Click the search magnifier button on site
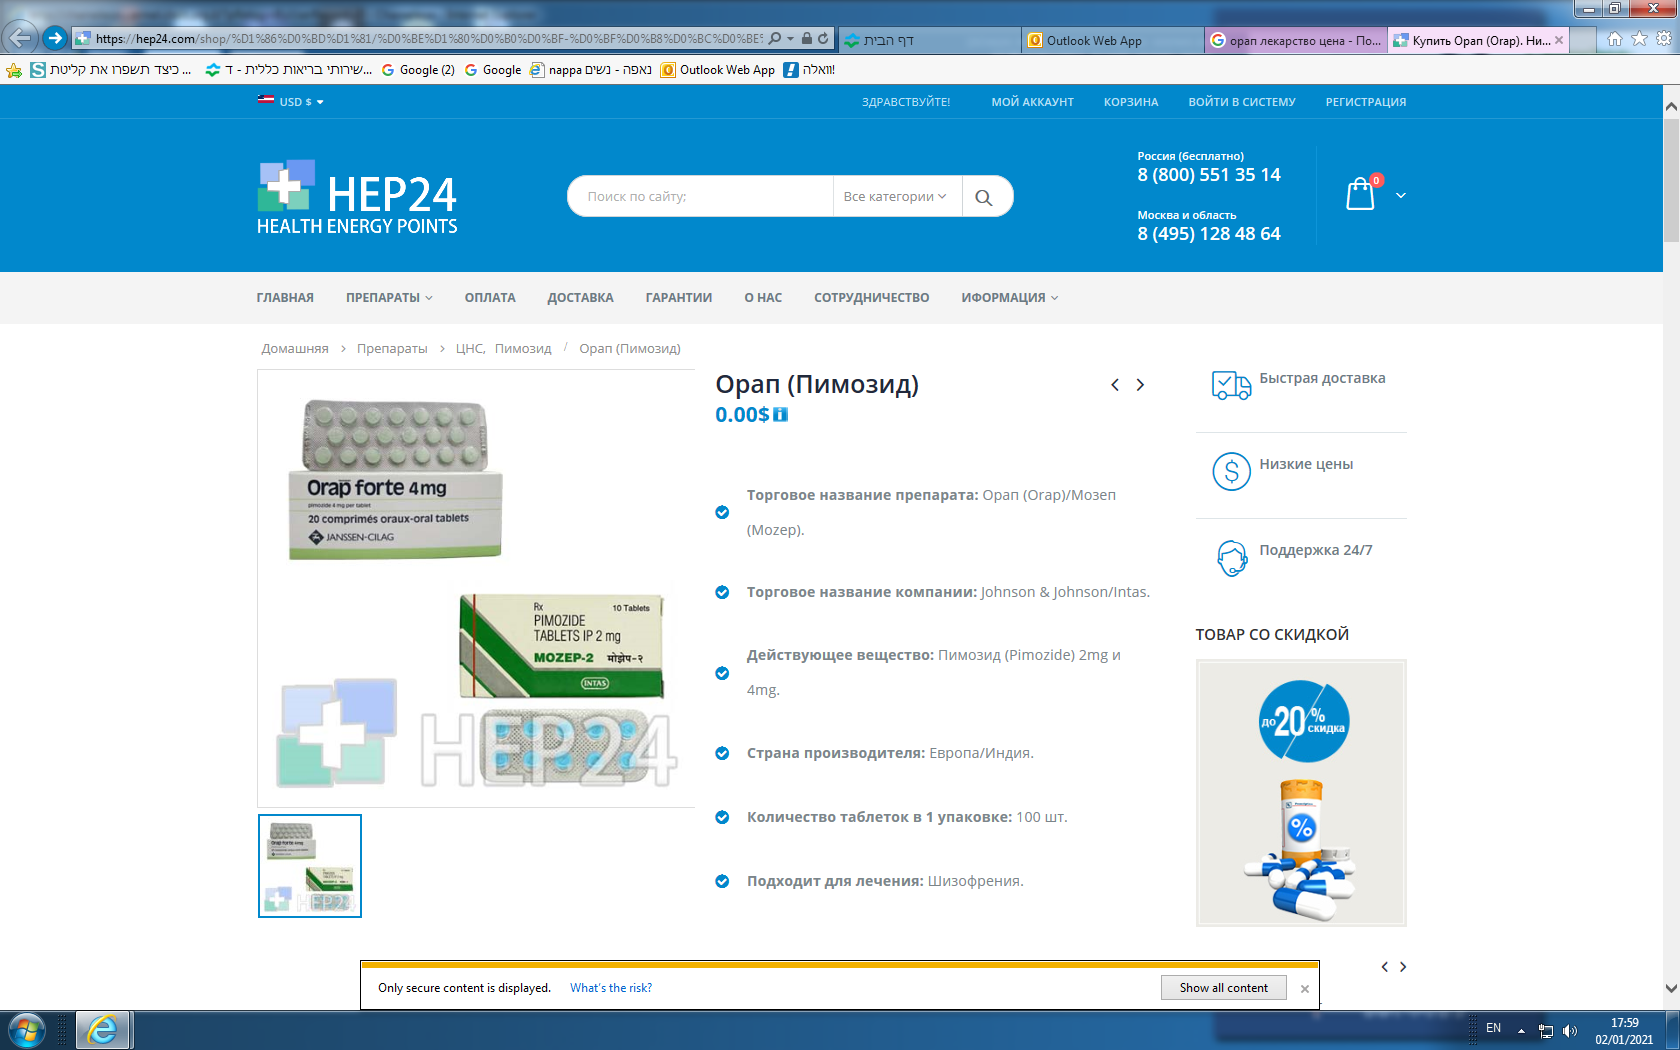The height and width of the screenshot is (1050, 1680). (x=984, y=197)
